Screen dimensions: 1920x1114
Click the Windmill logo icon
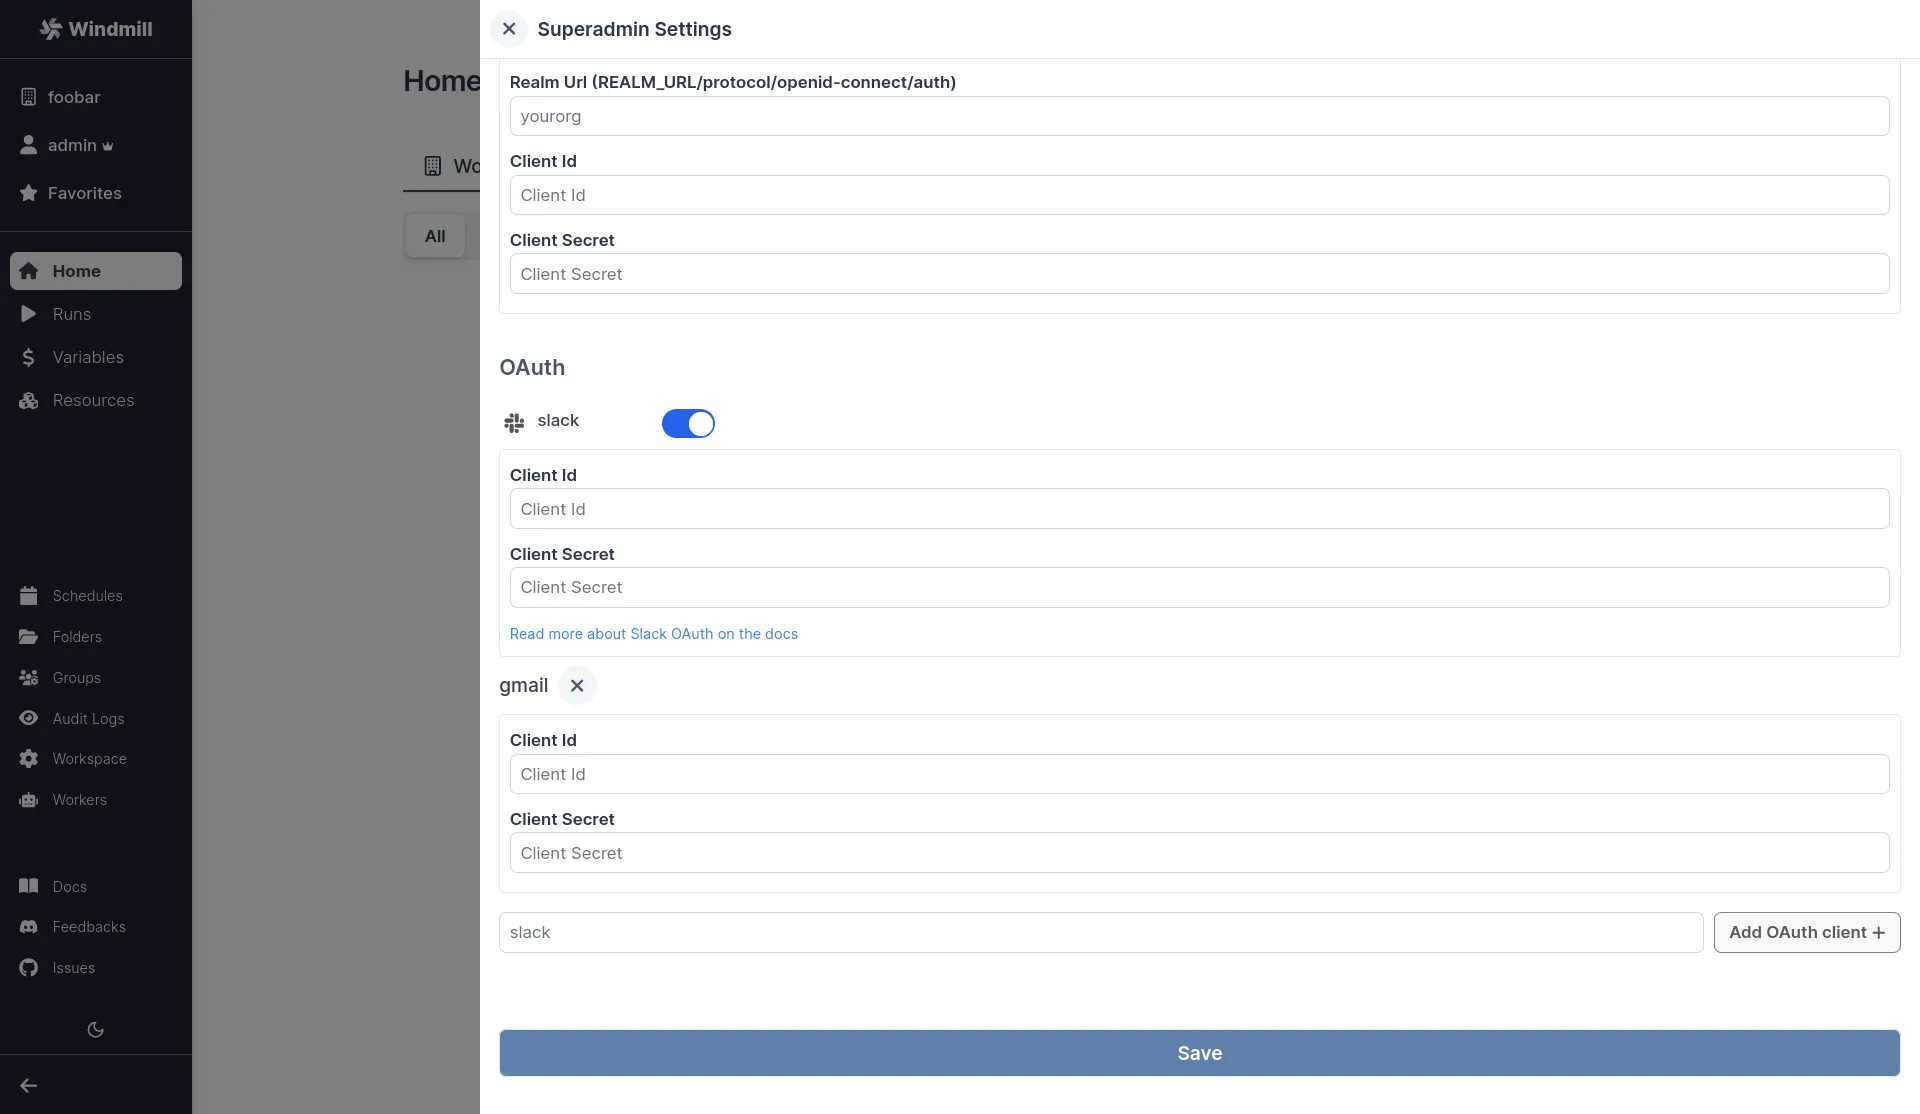(x=50, y=28)
